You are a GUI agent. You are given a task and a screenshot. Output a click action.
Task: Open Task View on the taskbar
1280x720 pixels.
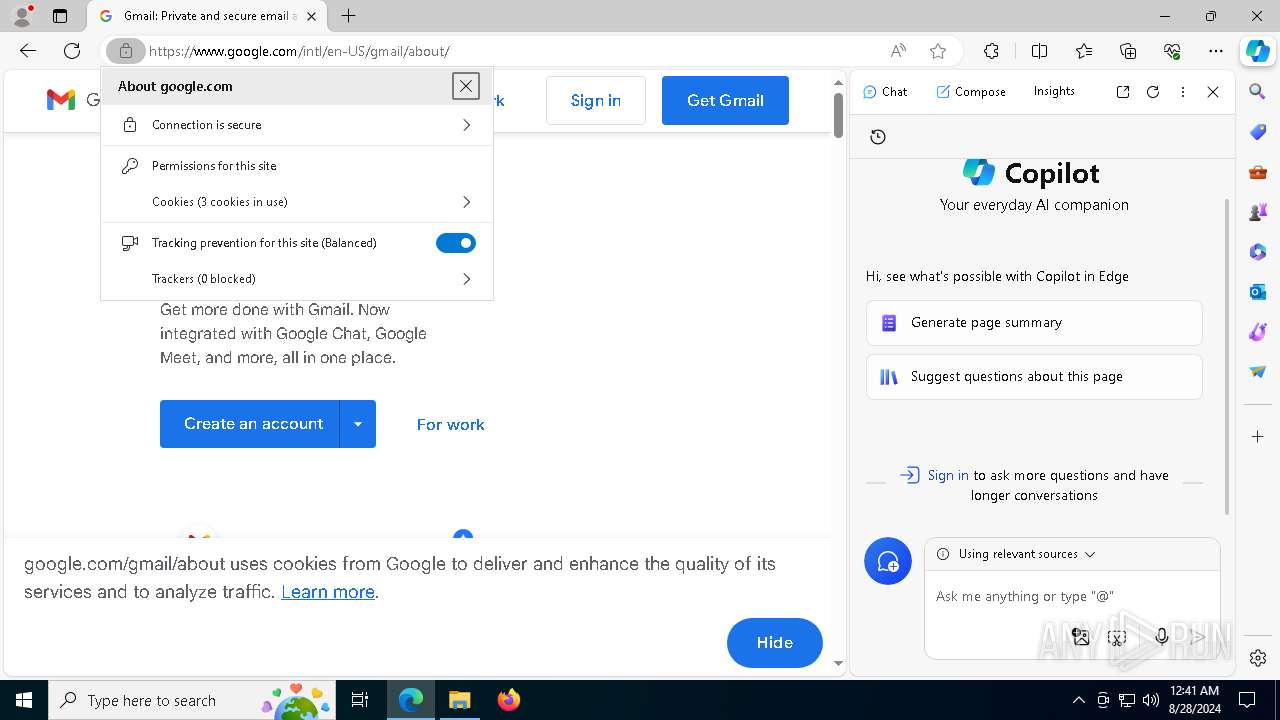click(x=361, y=700)
